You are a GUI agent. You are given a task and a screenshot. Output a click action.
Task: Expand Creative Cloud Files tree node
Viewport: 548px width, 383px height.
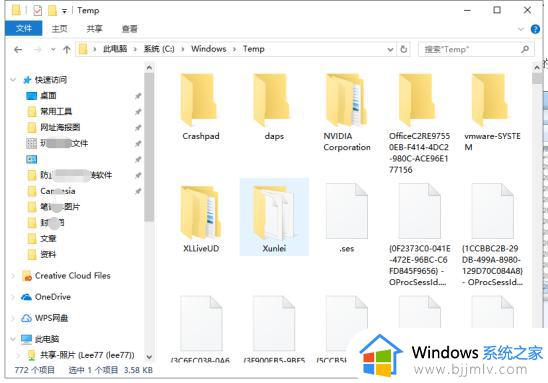pyautogui.click(x=13, y=276)
